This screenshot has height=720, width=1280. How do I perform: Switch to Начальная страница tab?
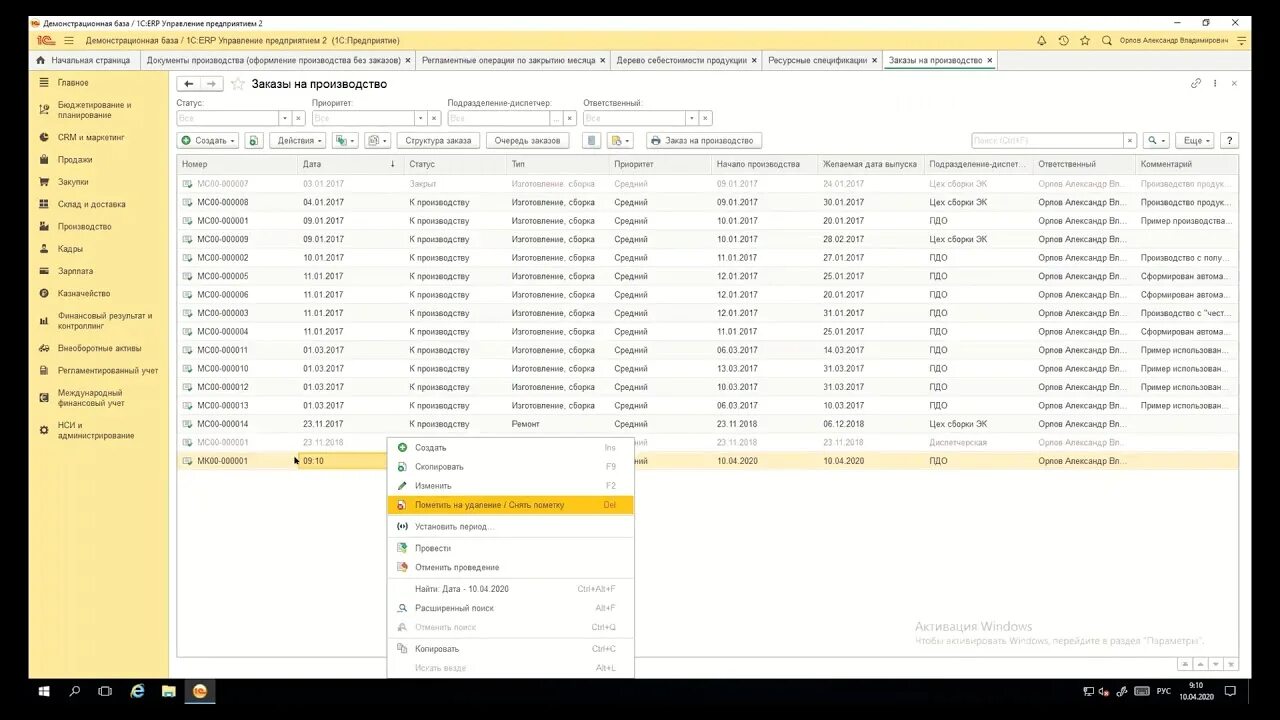point(84,60)
